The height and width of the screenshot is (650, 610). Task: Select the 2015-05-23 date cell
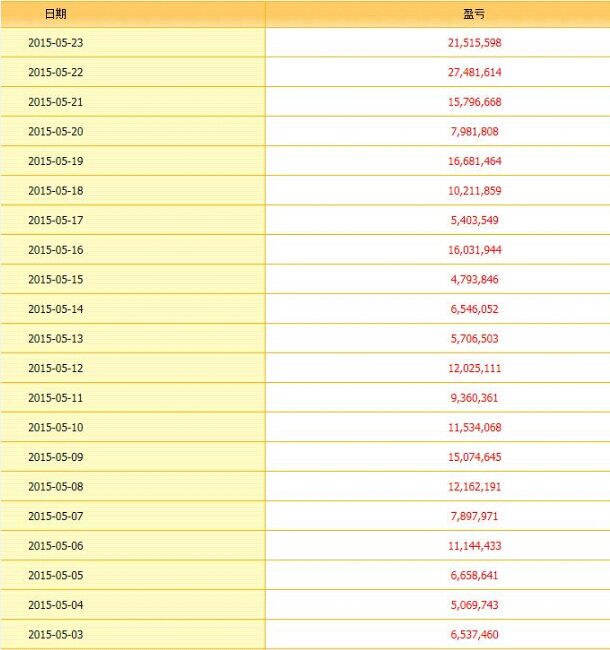(55, 43)
